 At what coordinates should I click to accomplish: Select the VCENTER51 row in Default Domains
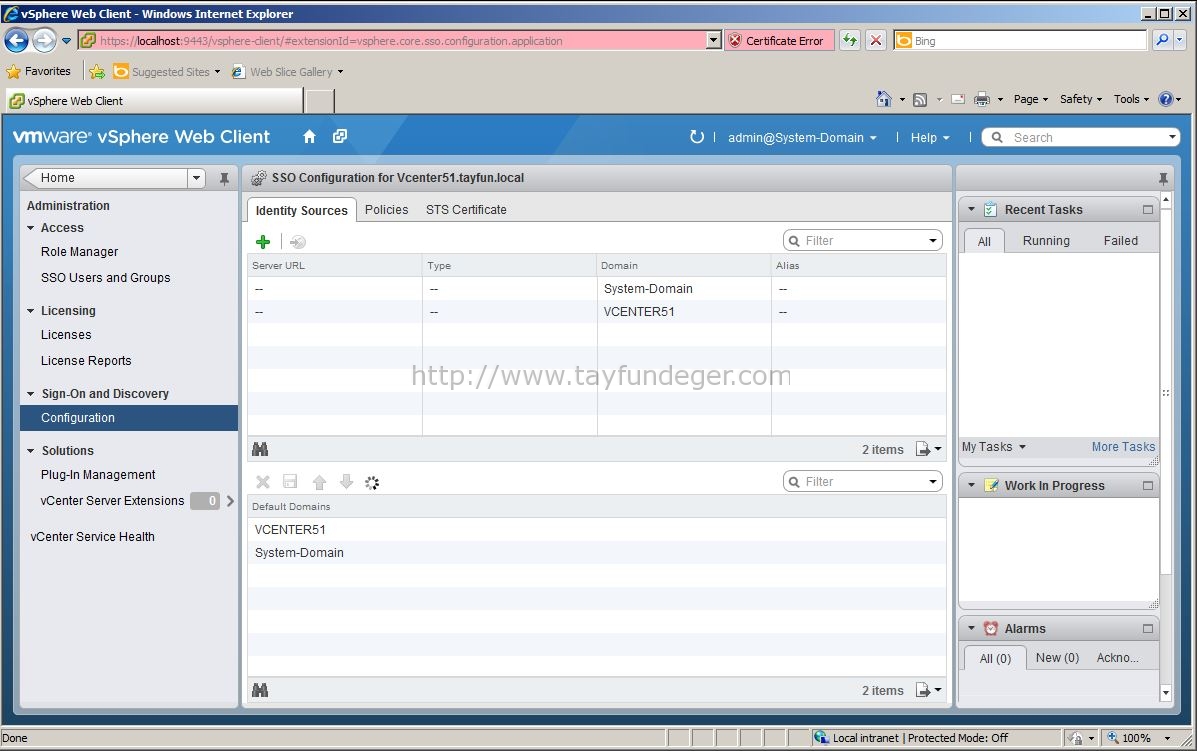click(x=596, y=530)
